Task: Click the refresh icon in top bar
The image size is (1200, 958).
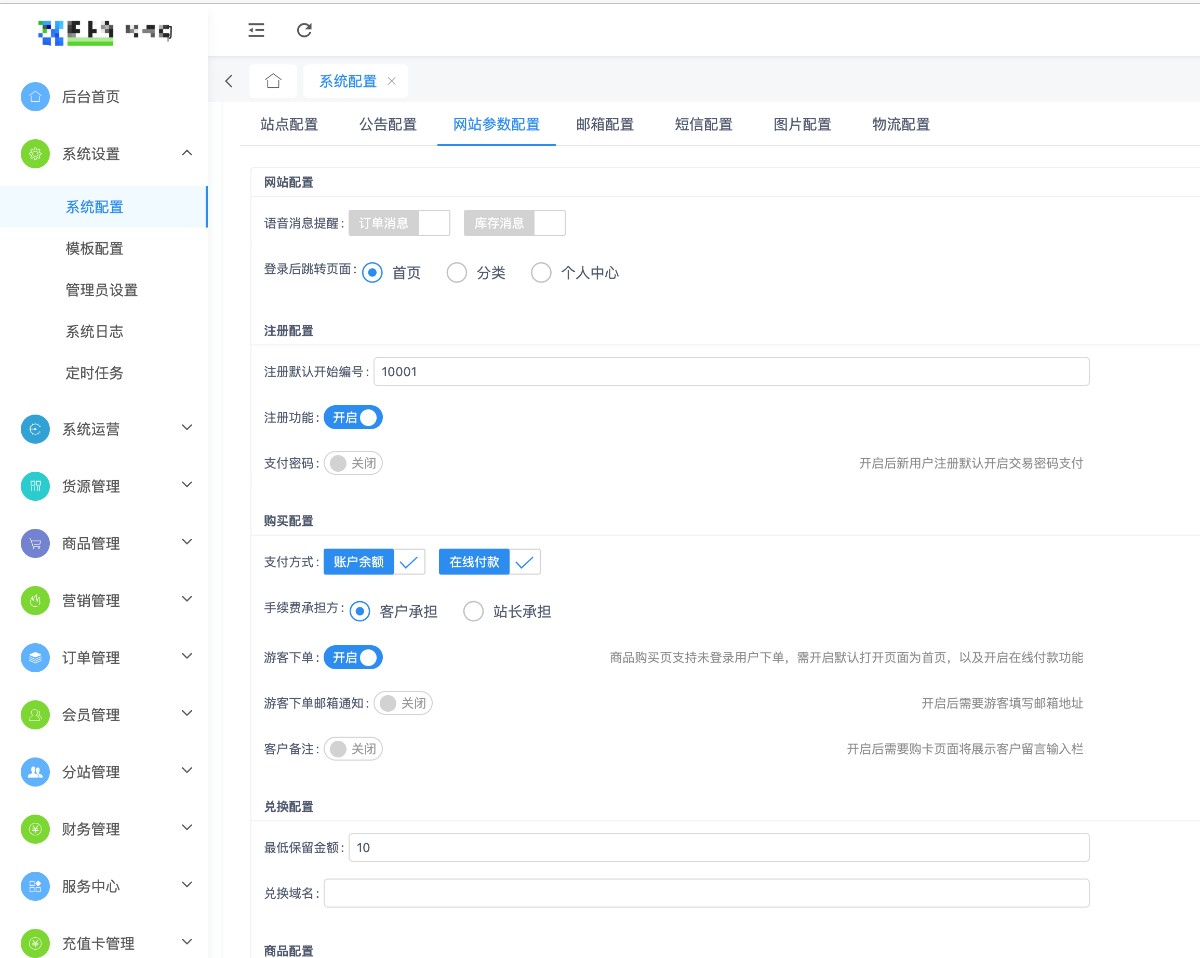Action: point(305,30)
